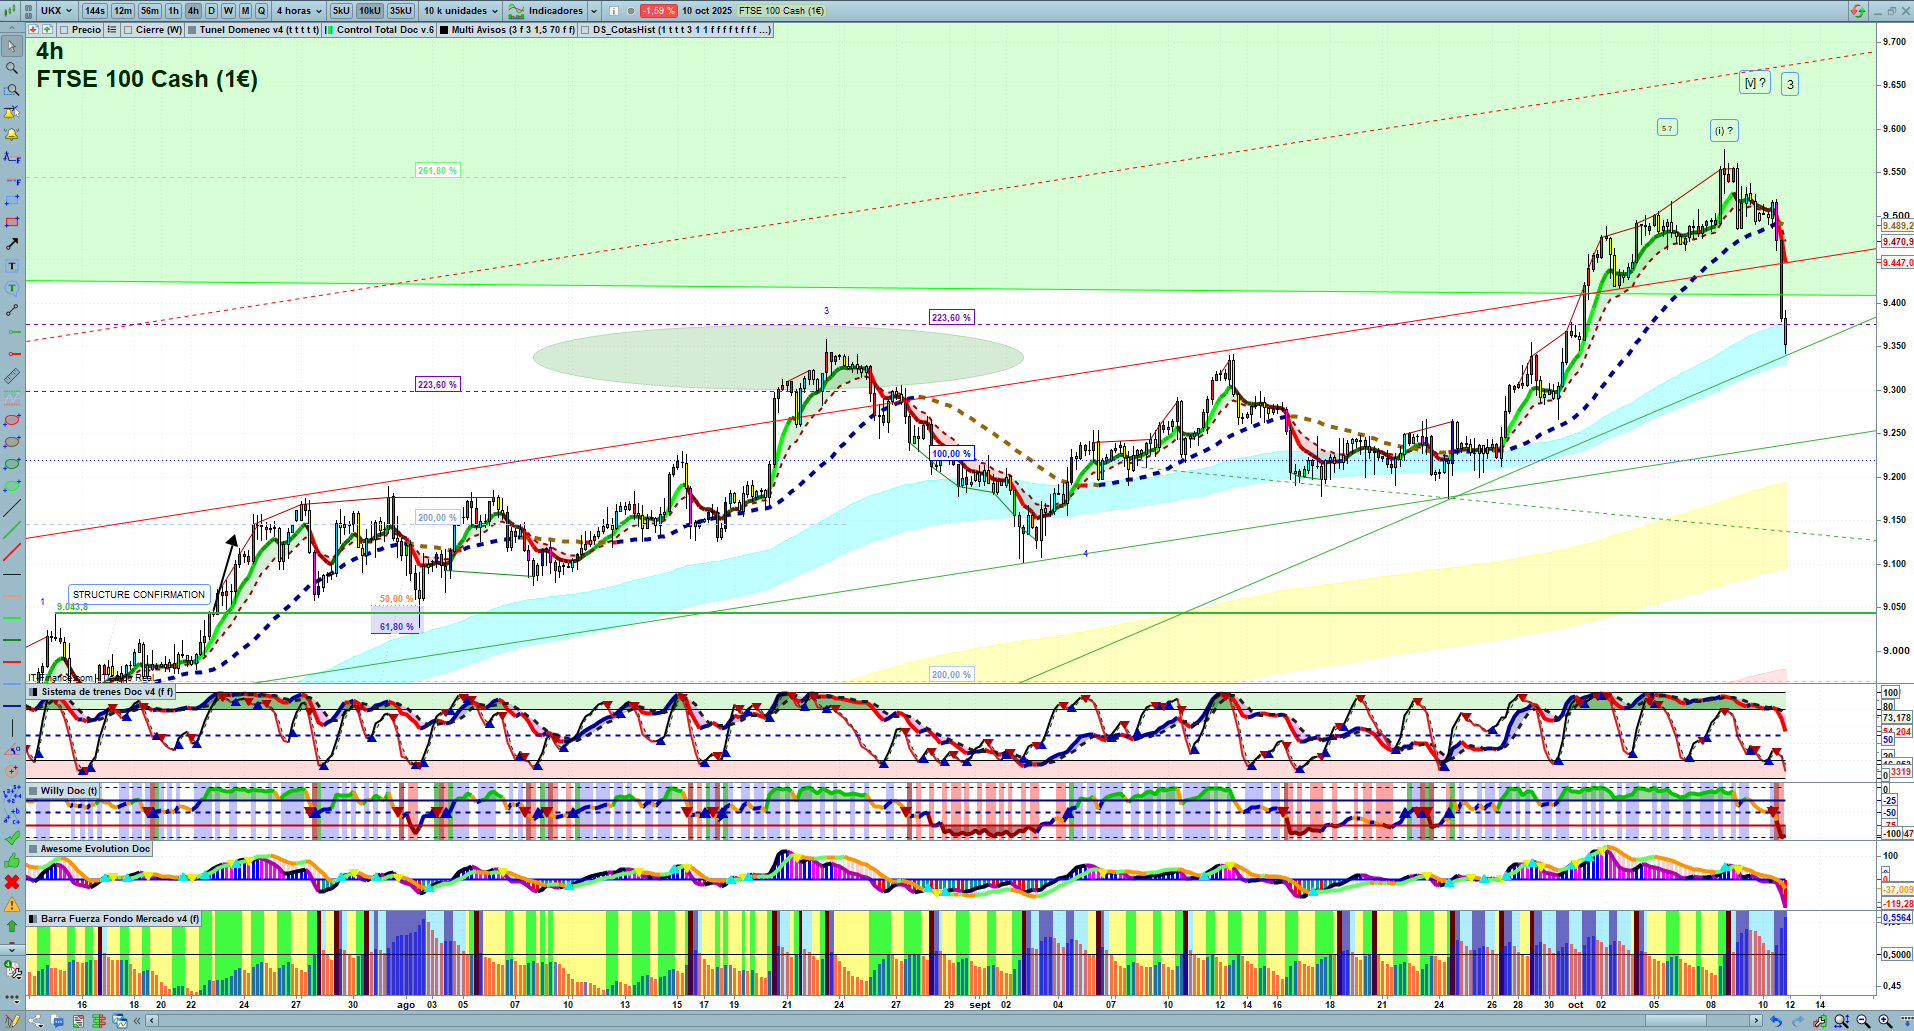Select the text bubble annotation tool
1914x1031 pixels.
click(12, 288)
